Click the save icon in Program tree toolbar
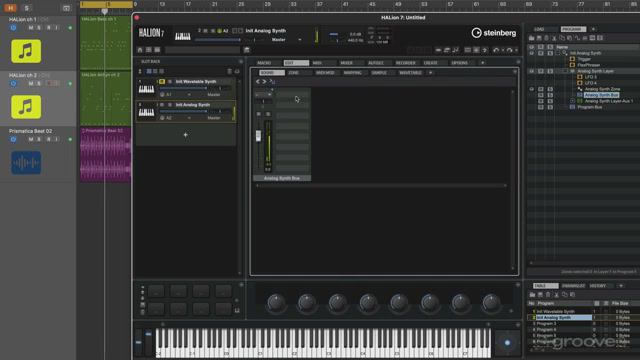The height and width of the screenshot is (360, 640). pos(539,38)
